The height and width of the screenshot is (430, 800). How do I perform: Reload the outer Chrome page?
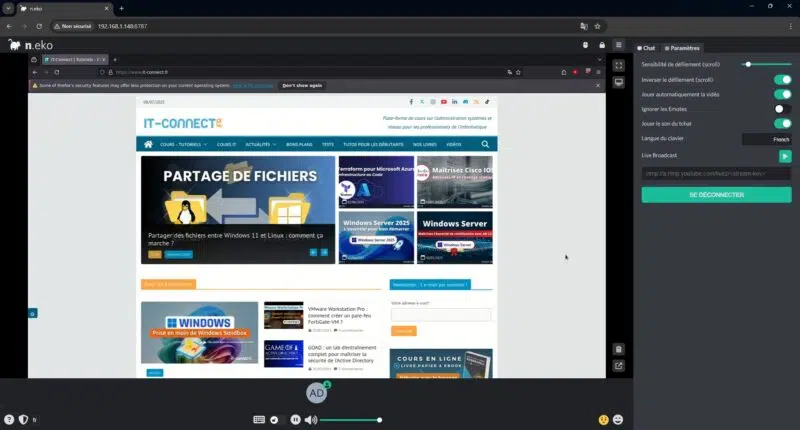pyautogui.click(x=39, y=26)
